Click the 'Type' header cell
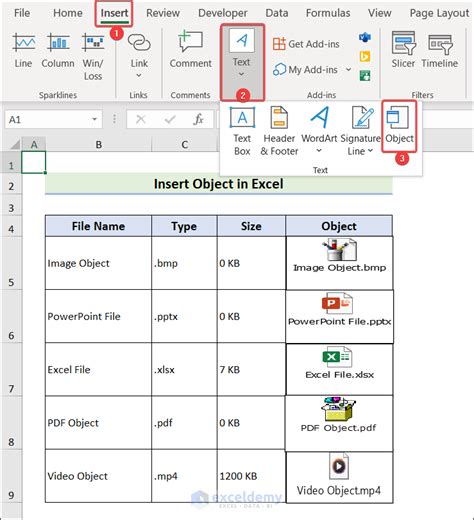 tap(184, 226)
